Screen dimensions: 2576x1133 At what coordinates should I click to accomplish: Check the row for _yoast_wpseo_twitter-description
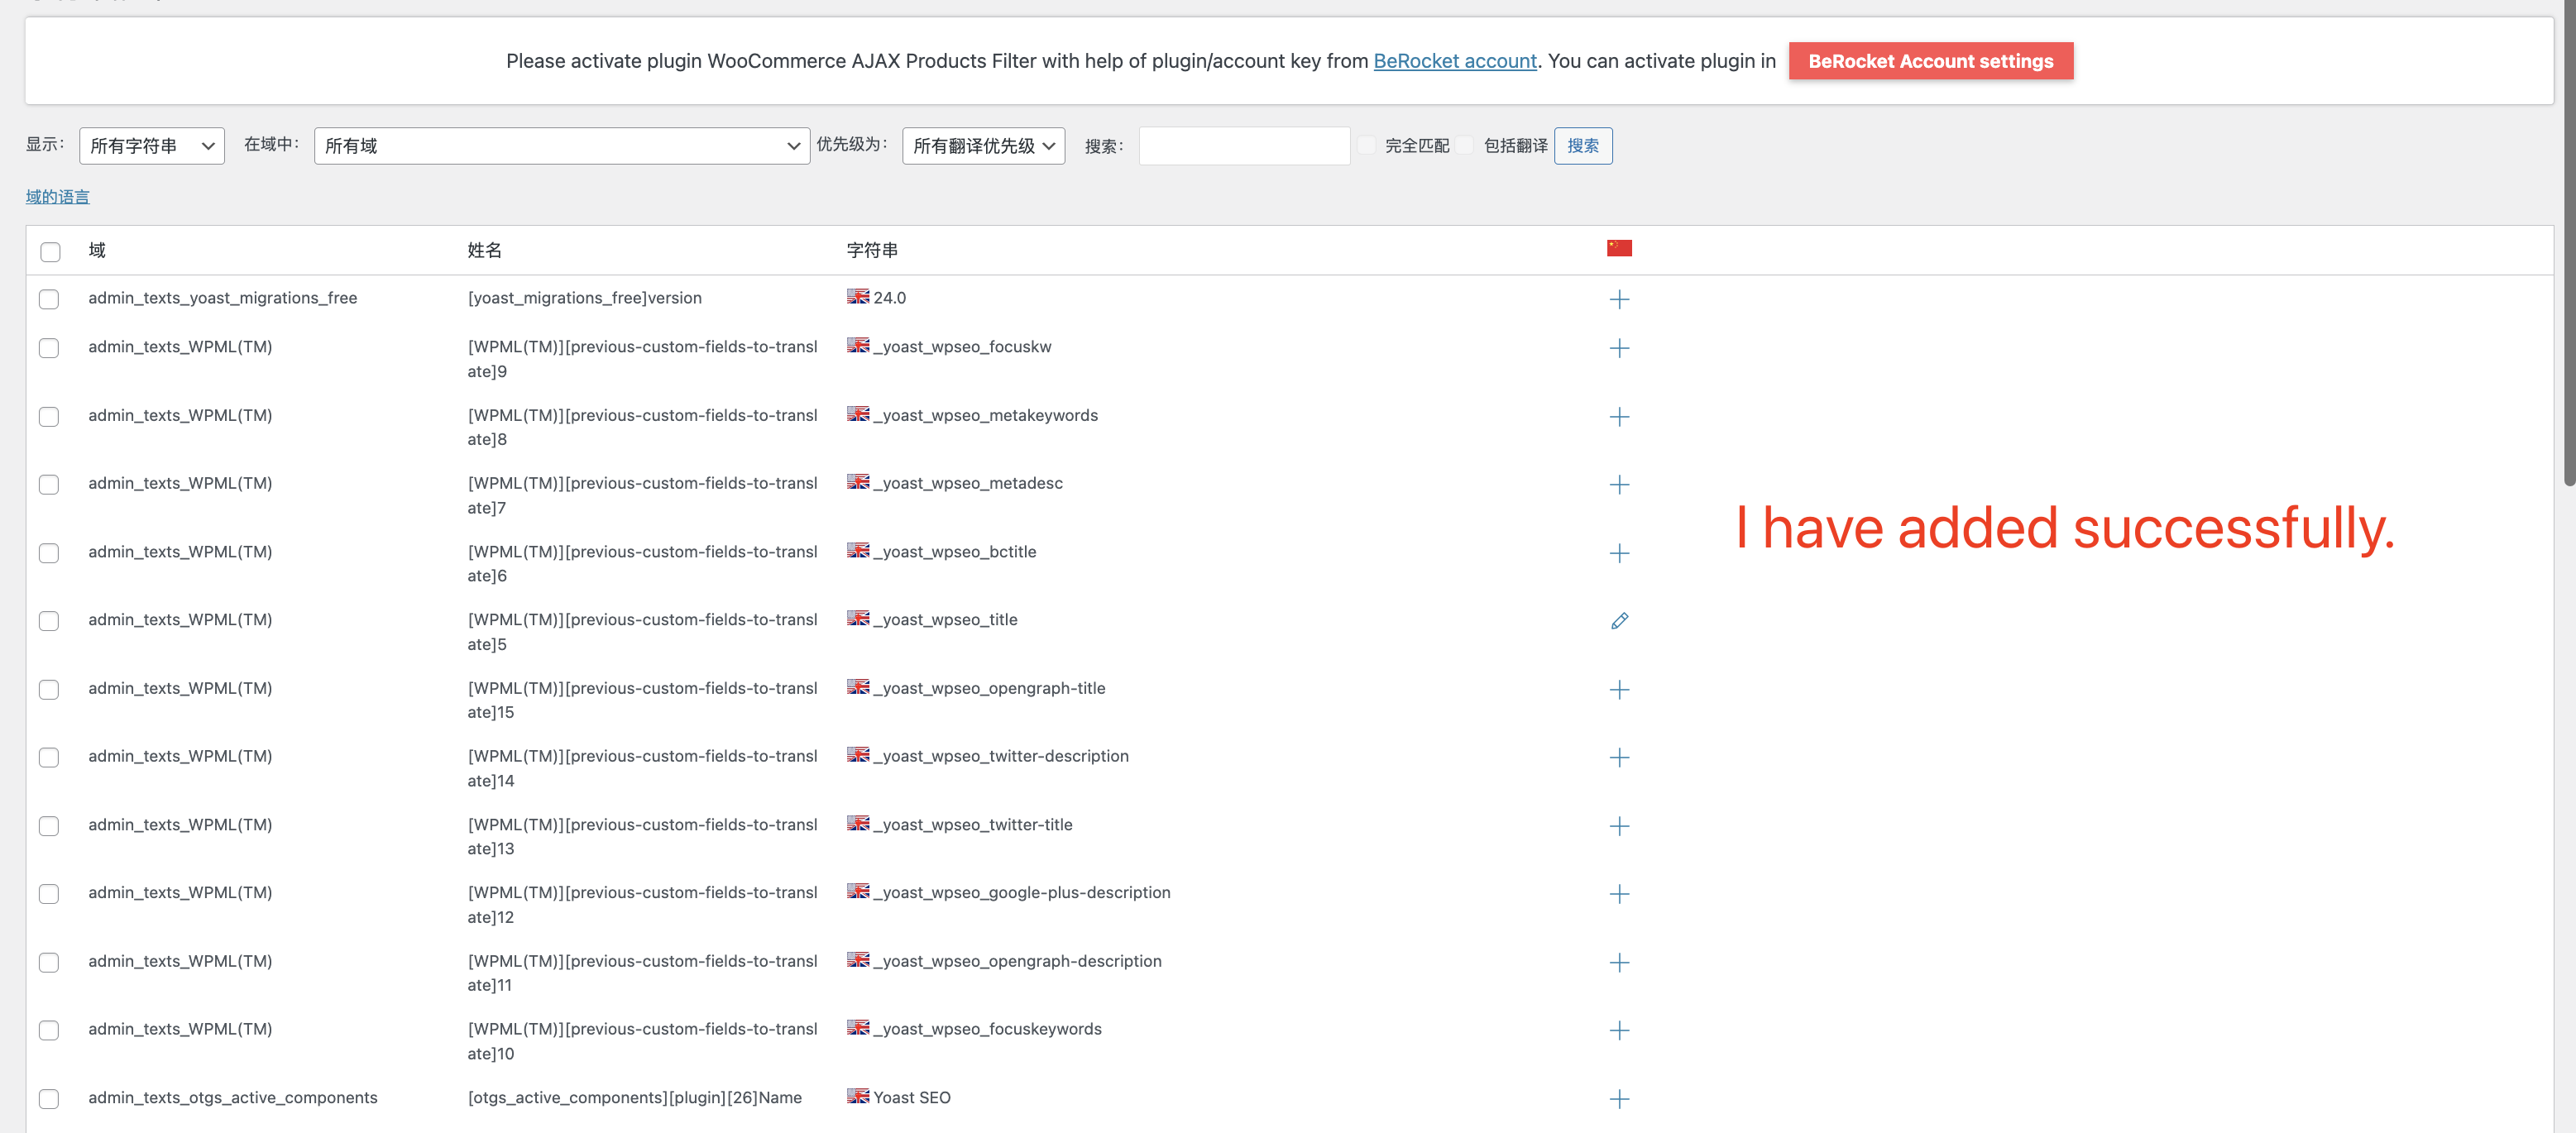(x=49, y=758)
